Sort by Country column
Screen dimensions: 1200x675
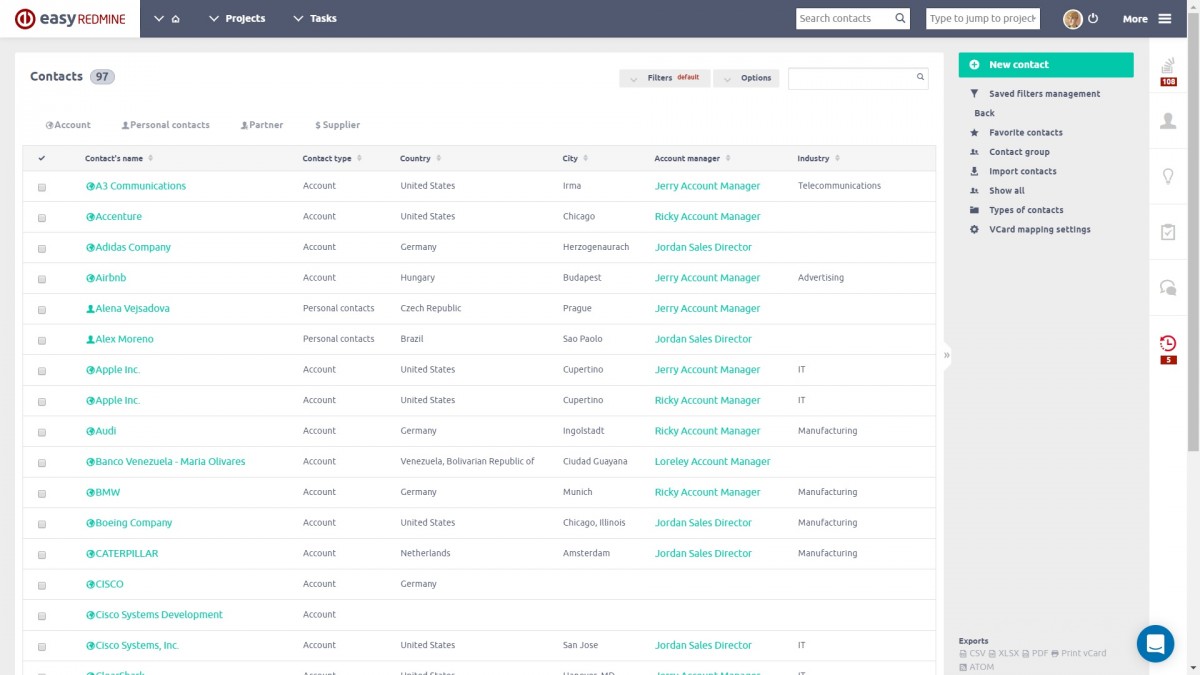click(420, 158)
